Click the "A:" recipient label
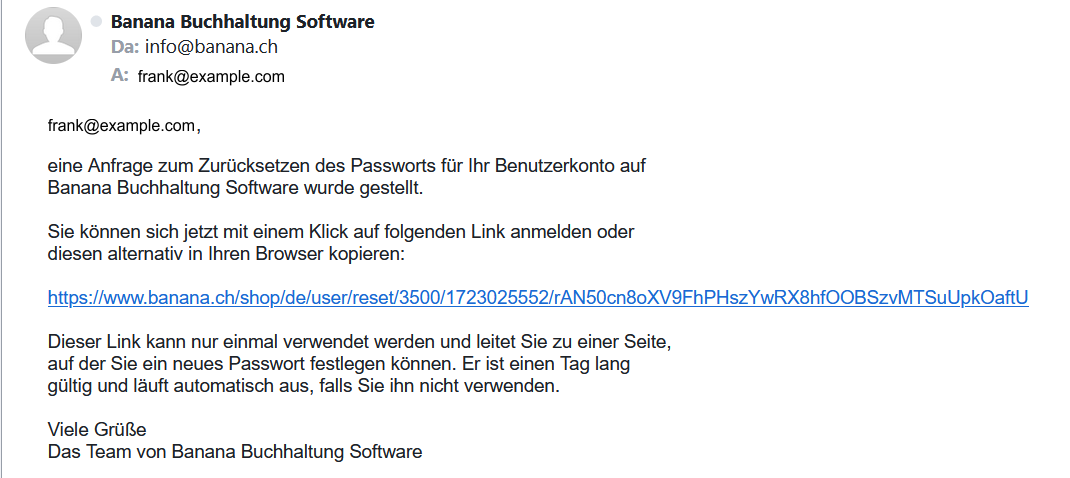This screenshot has width=1070, height=478. point(120,75)
